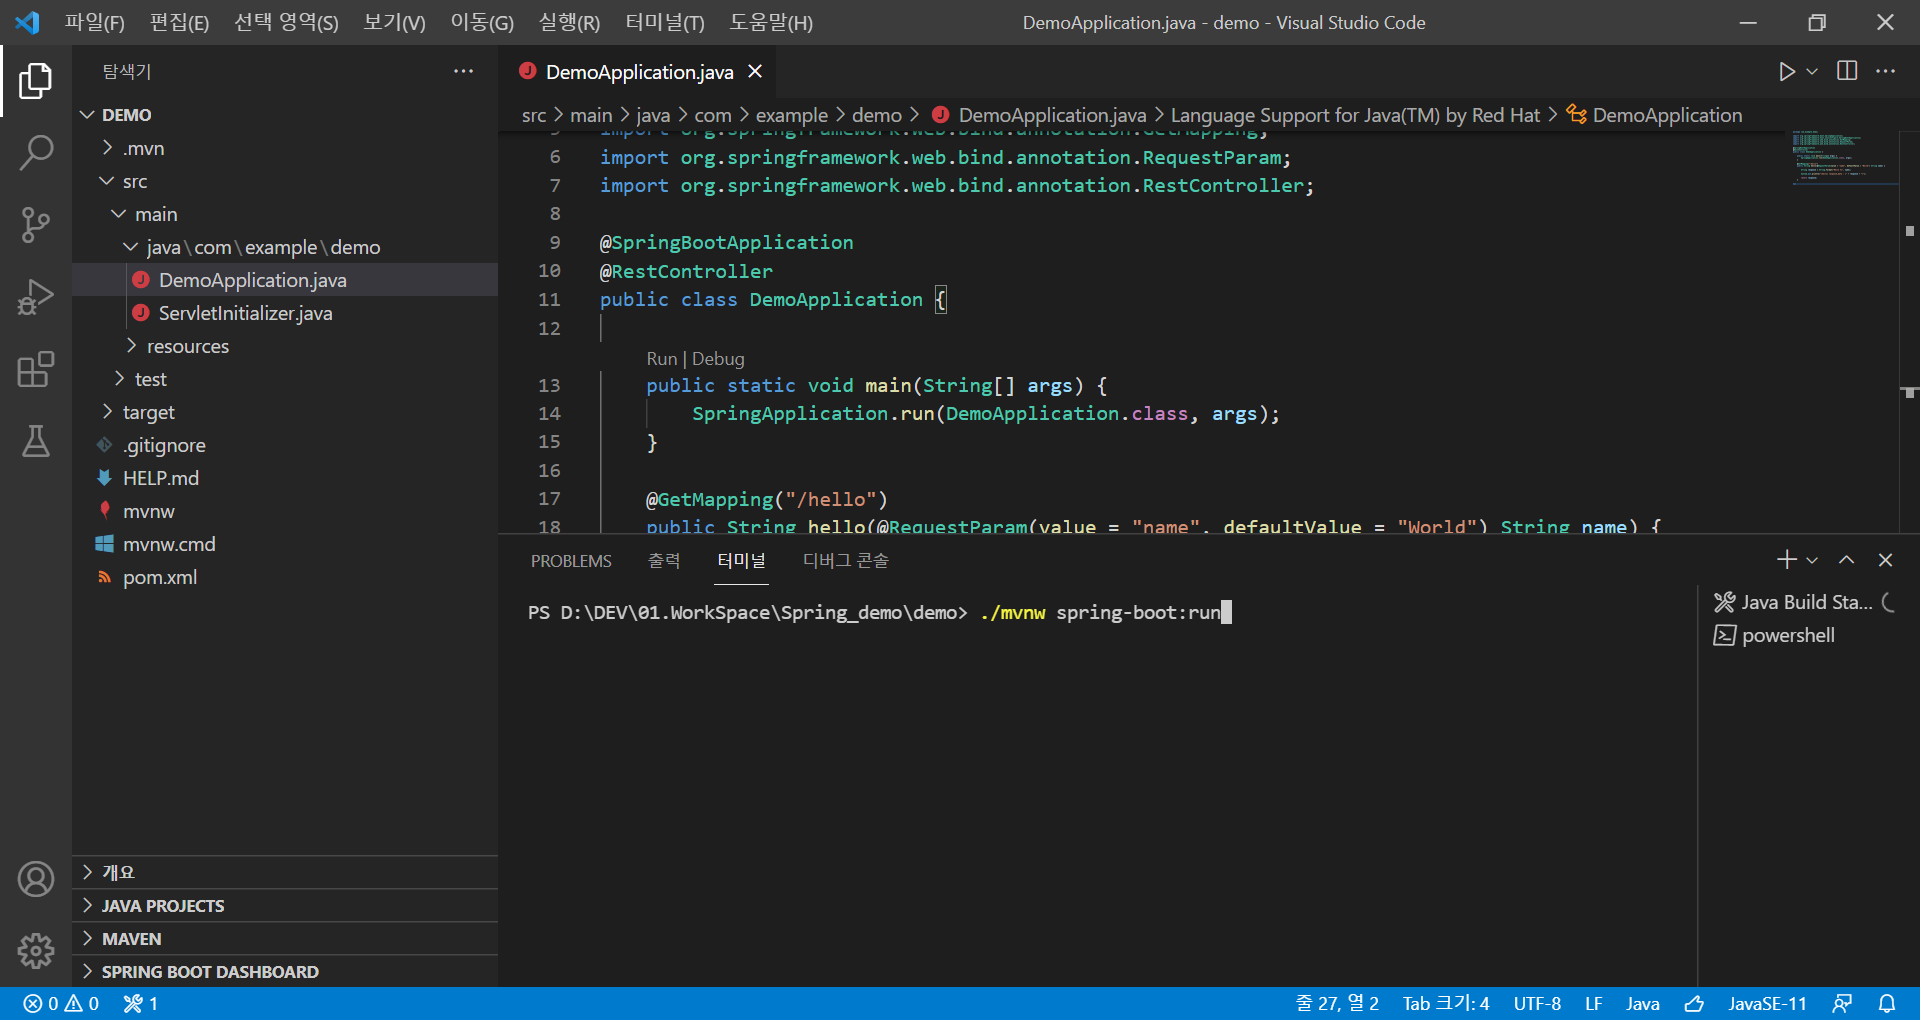Click the DemoApplication breadcrumb symbol
The image size is (1920, 1020).
pyautogui.click(x=1655, y=115)
